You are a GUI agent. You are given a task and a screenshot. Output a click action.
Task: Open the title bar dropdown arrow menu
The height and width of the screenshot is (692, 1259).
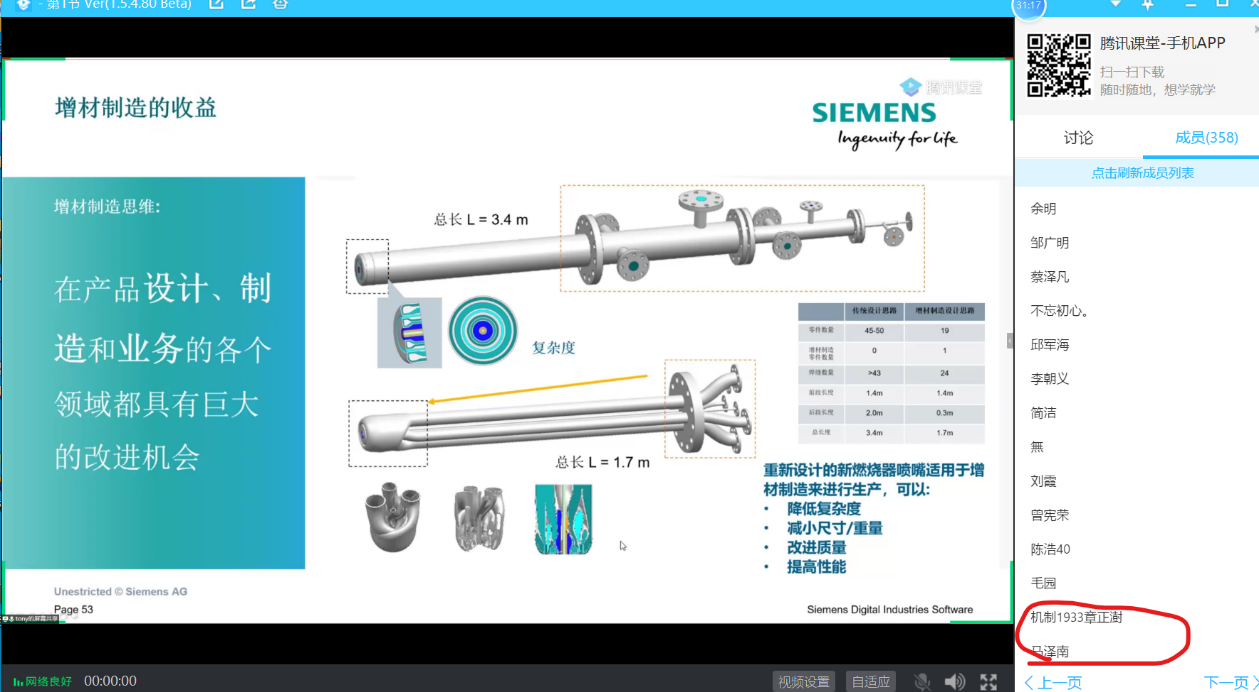(x=1116, y=4)
